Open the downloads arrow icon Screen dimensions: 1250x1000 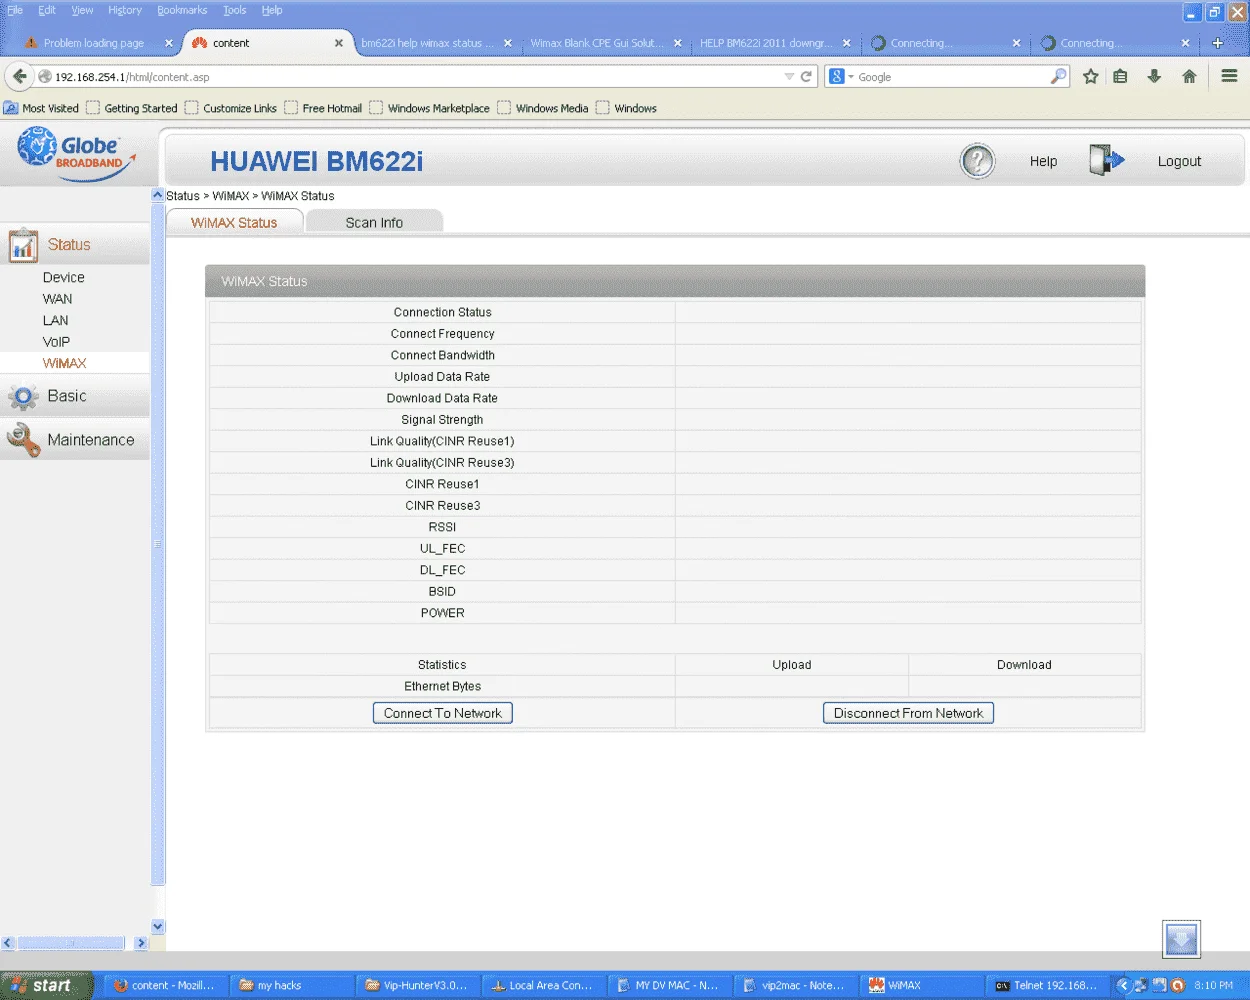click(1154, 76)
